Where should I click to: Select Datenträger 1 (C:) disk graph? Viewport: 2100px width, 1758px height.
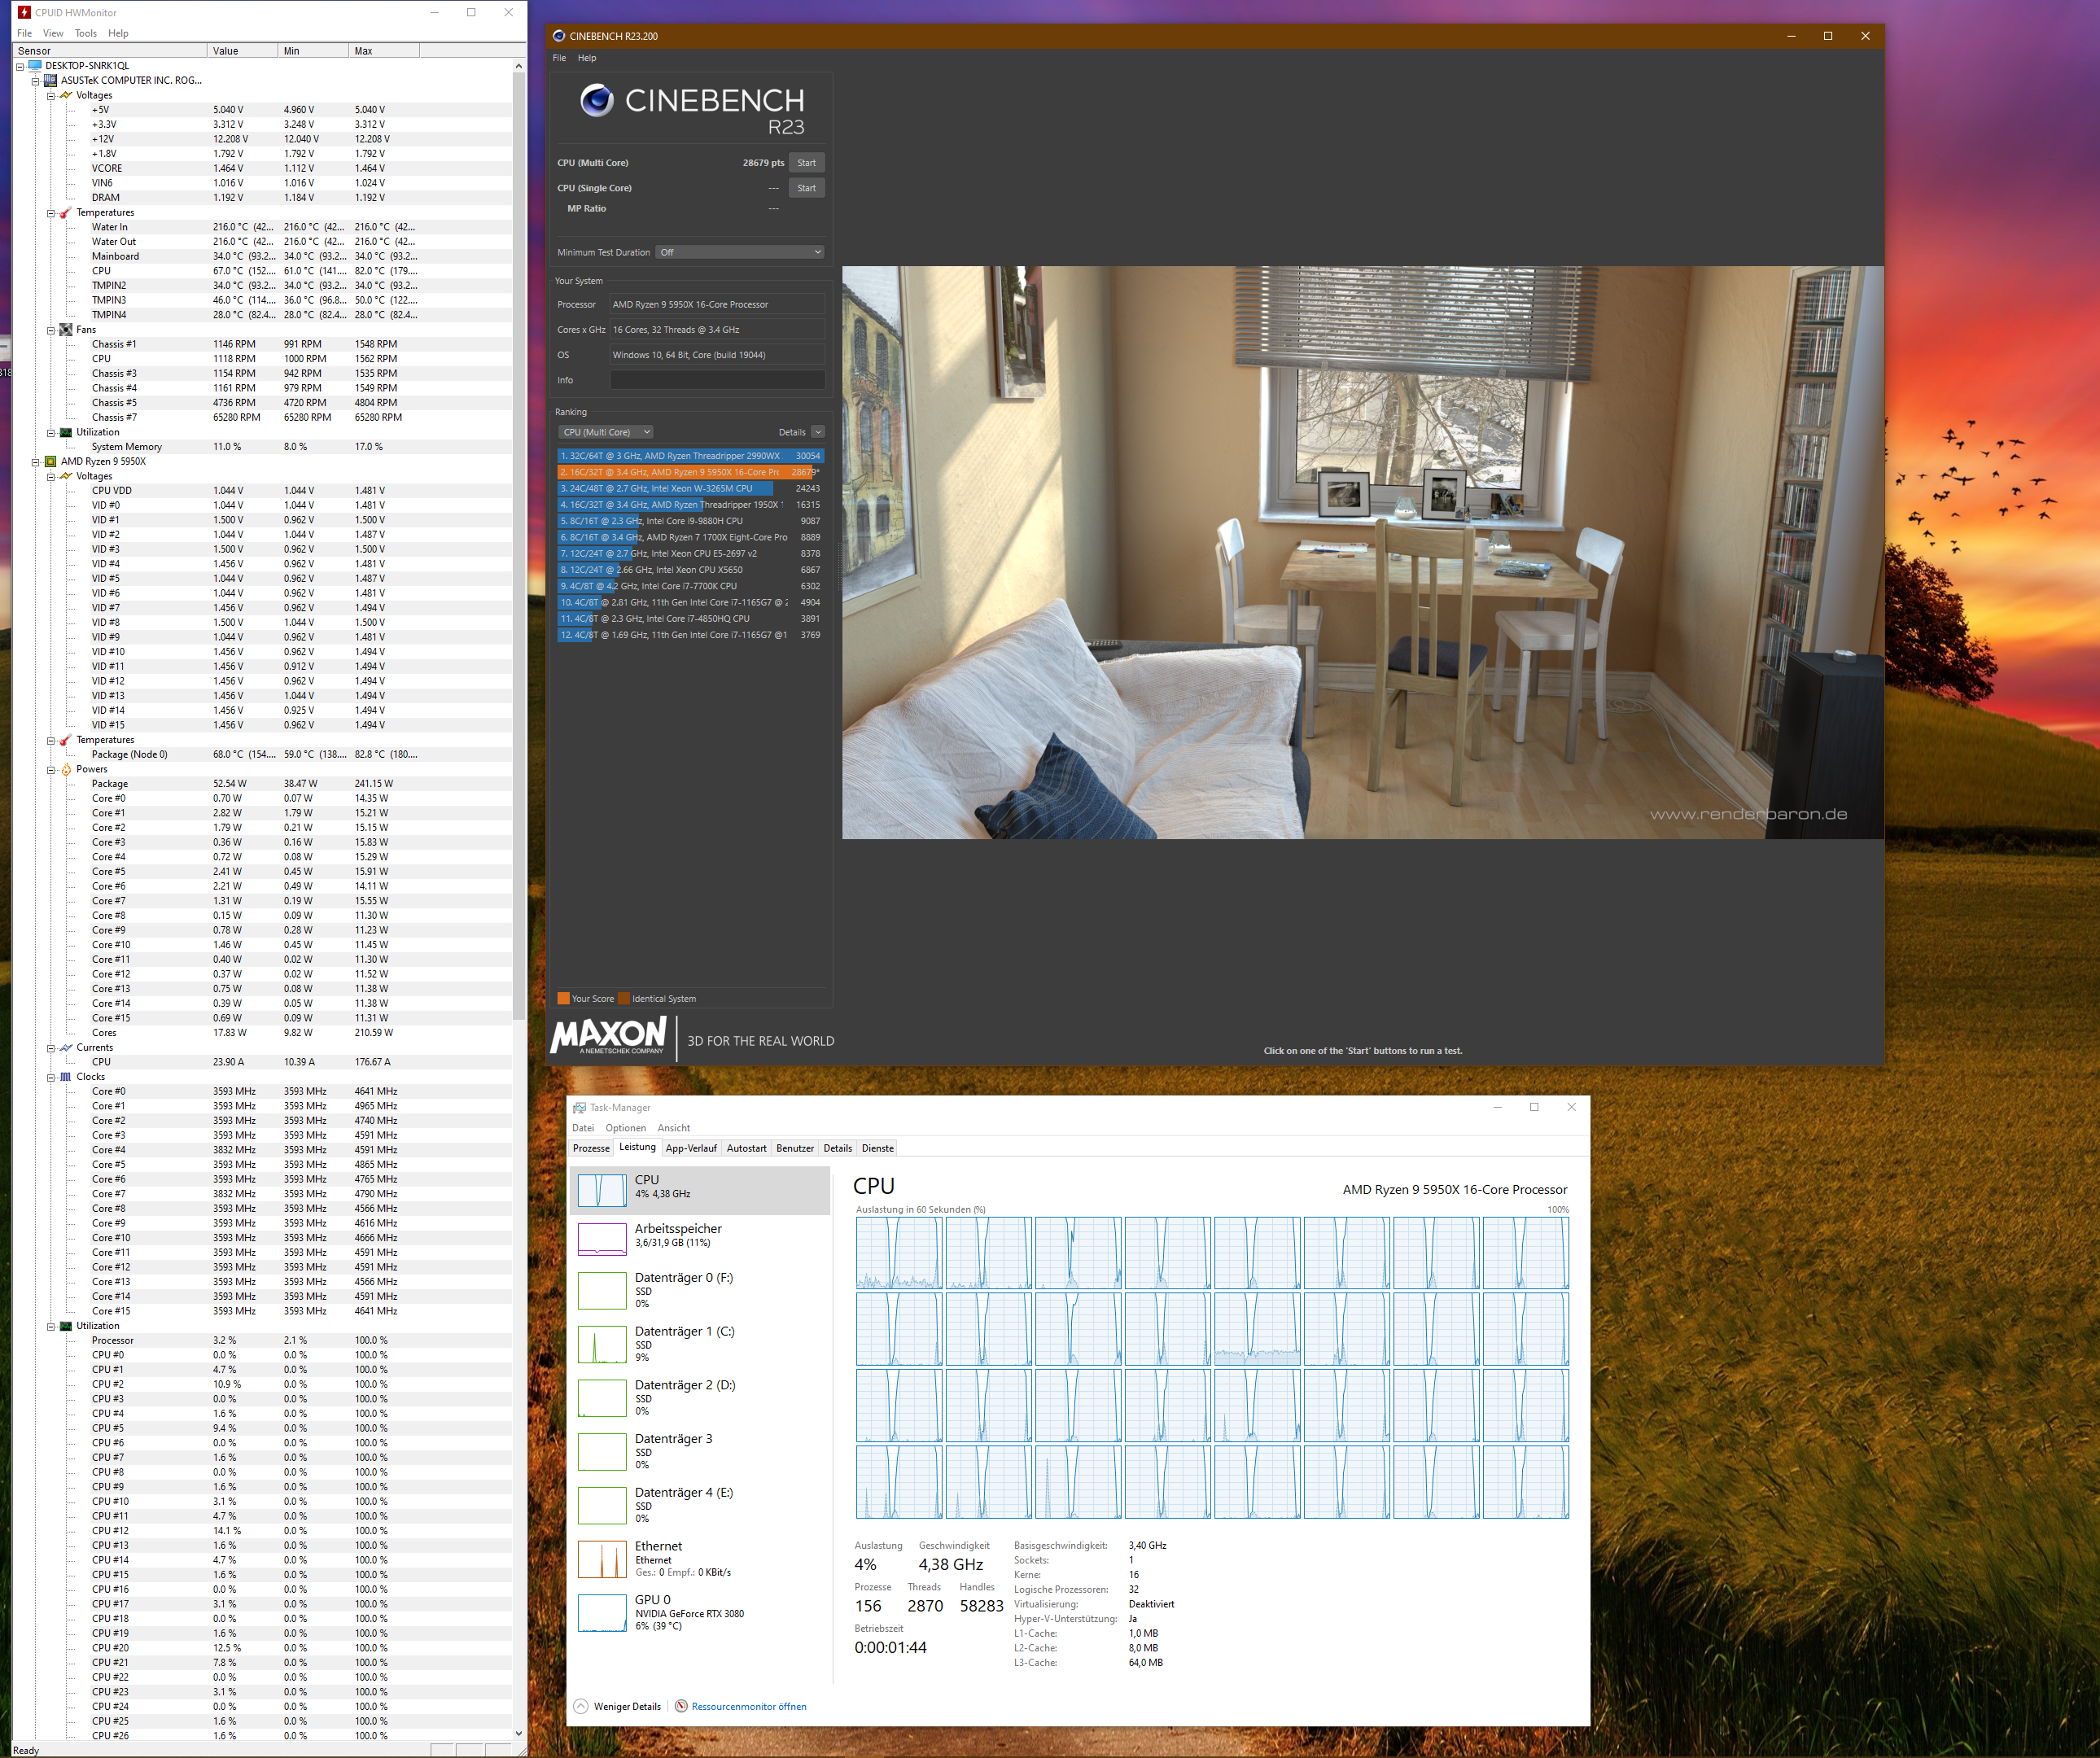coord(602,1345)
